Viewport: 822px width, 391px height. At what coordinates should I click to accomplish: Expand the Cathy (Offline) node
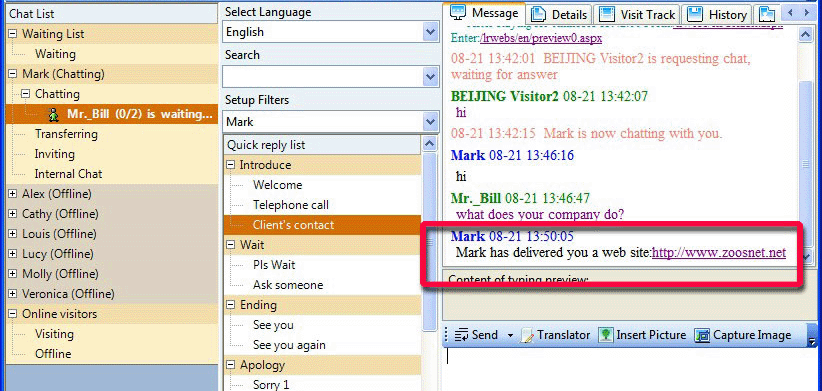(x=13, y=214)
